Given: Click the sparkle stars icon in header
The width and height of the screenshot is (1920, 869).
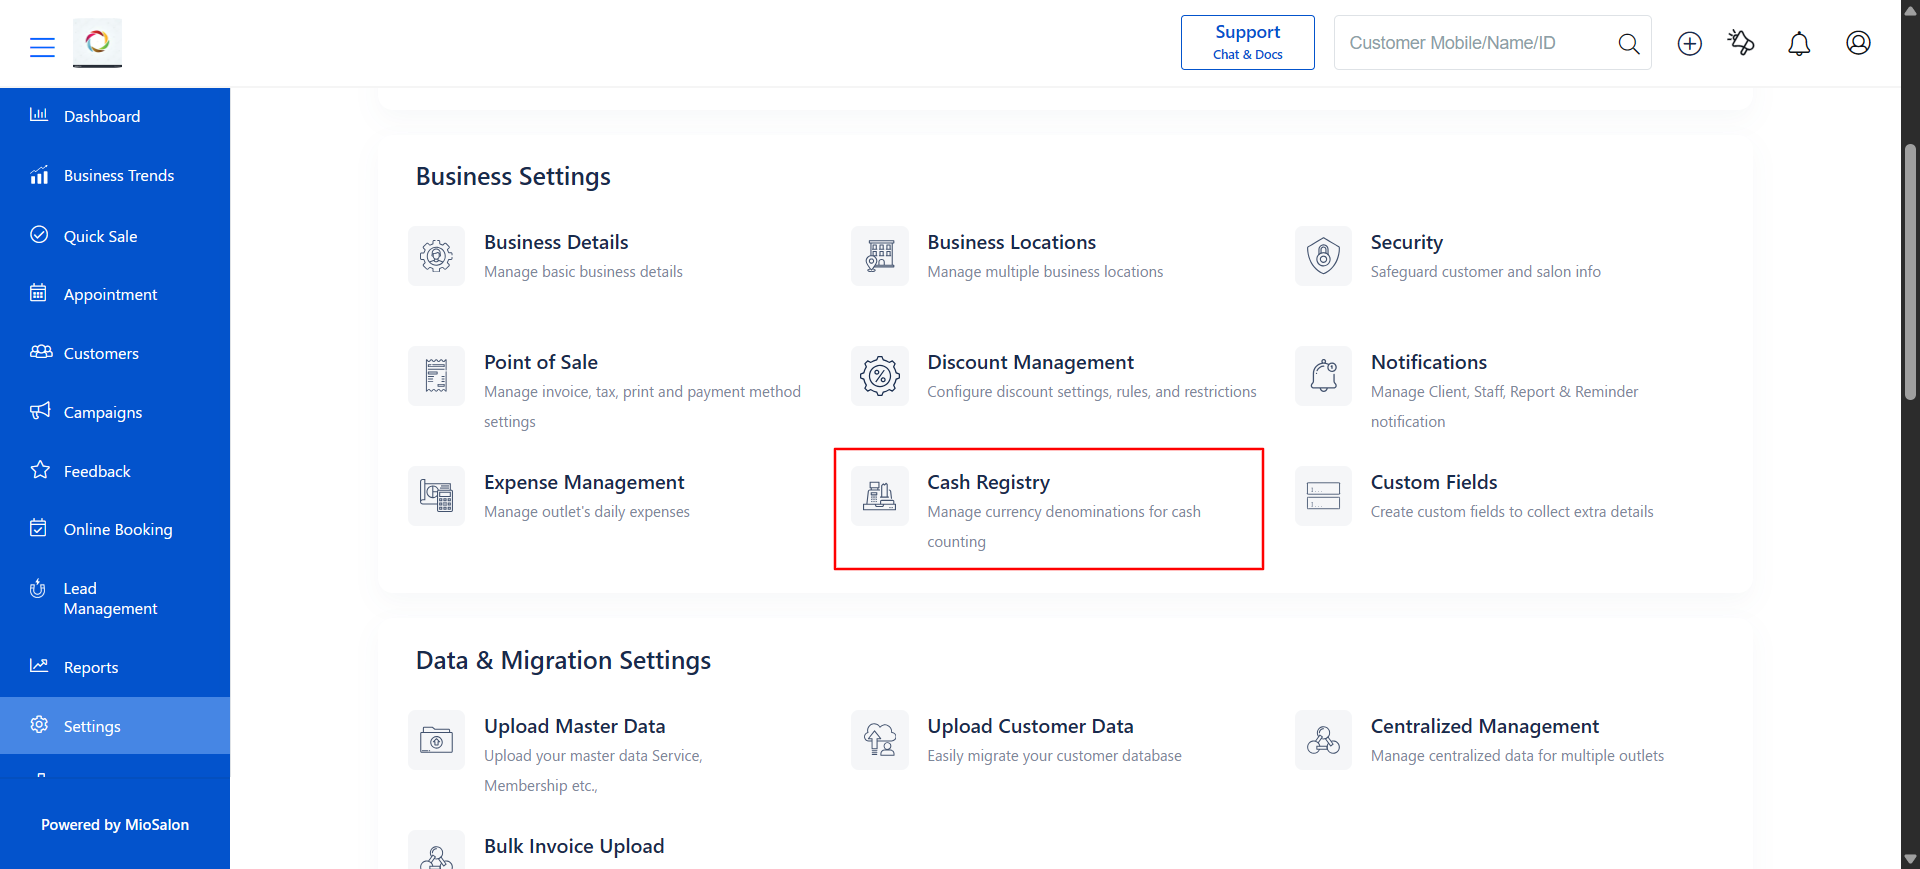Looking at the screenshot, I should pos(1741,42).
